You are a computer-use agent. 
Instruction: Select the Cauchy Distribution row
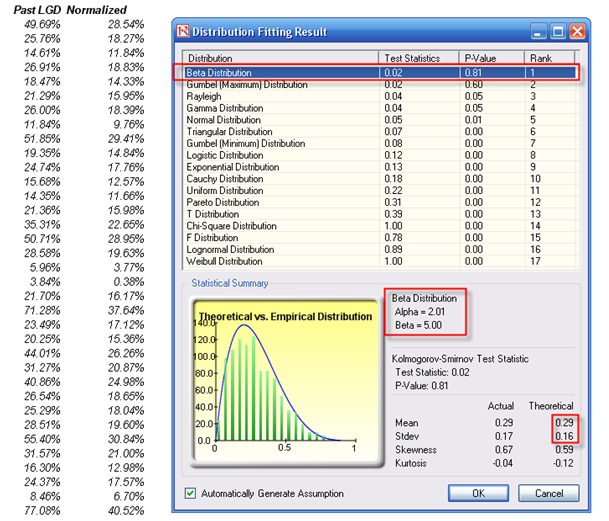point(381,179)
